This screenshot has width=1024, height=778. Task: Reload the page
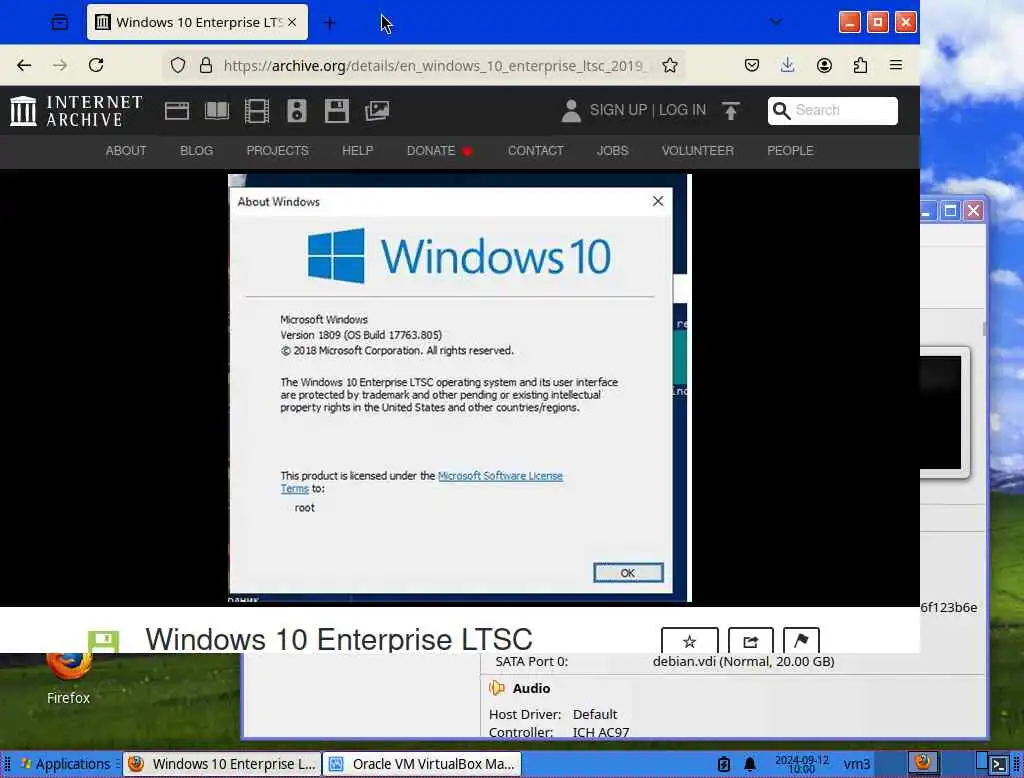pyautogui.click(x=96, y=65)
